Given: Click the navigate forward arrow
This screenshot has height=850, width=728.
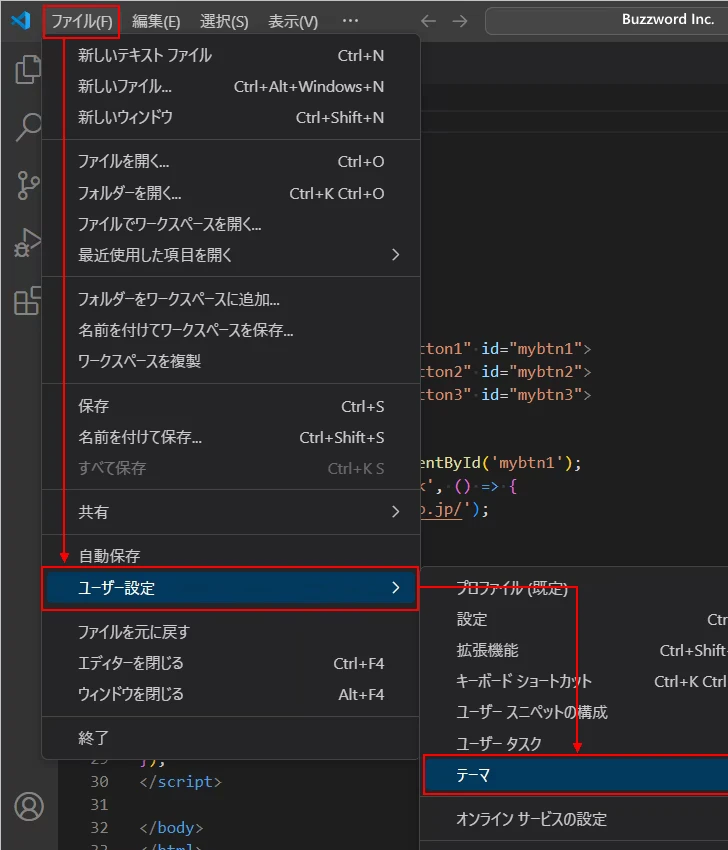Looking at the screenshot, I should coord(459,21).
